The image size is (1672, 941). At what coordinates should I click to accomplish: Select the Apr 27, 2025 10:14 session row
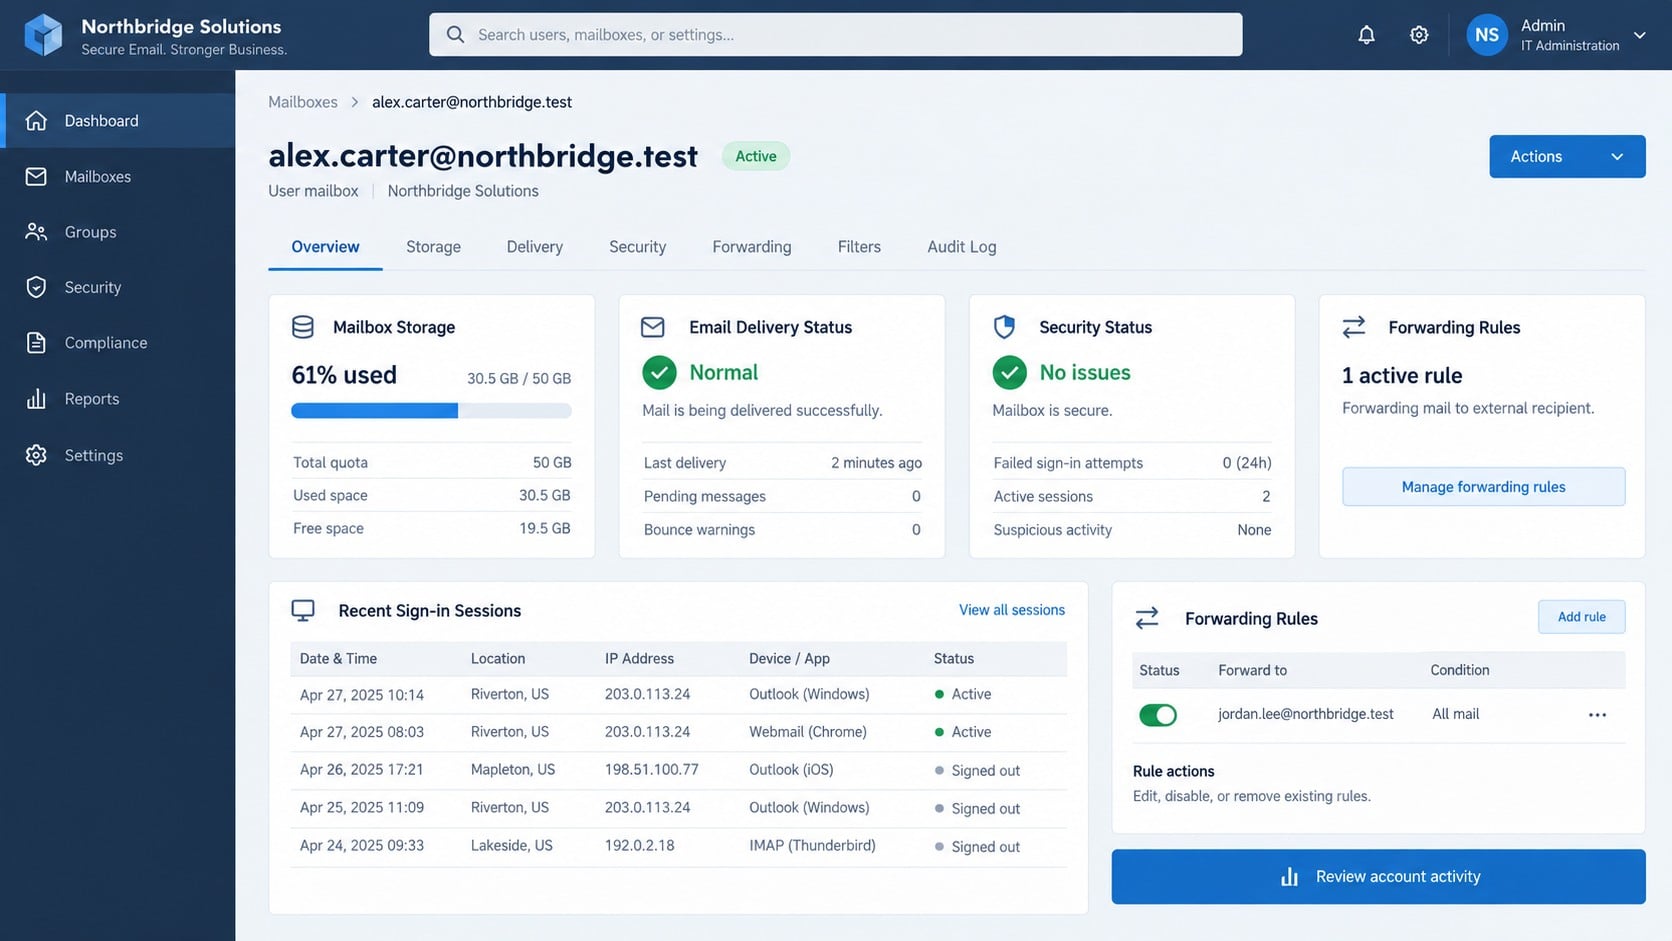pyautogui.click(x=678, y=695)
